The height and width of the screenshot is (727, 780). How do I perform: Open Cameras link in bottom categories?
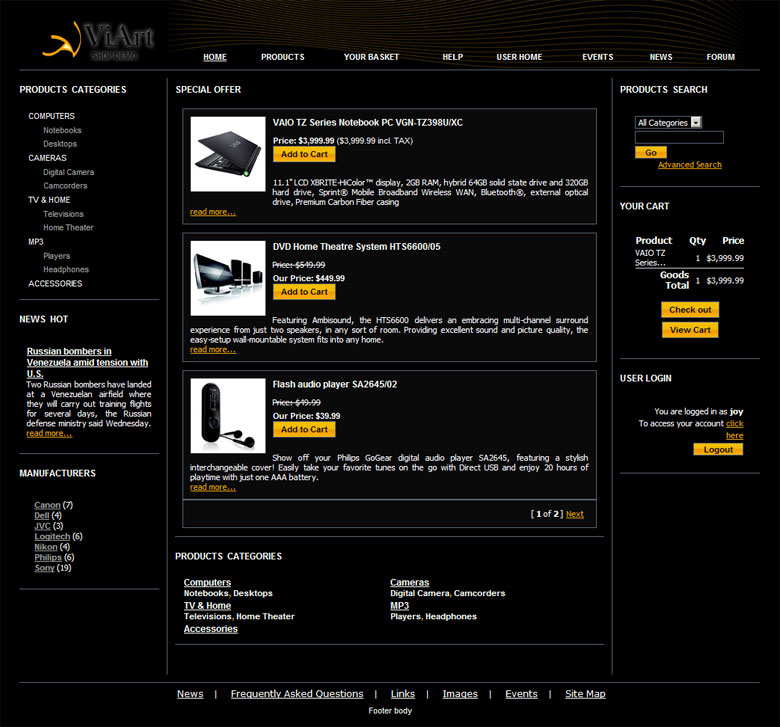[x=409, y=582]
